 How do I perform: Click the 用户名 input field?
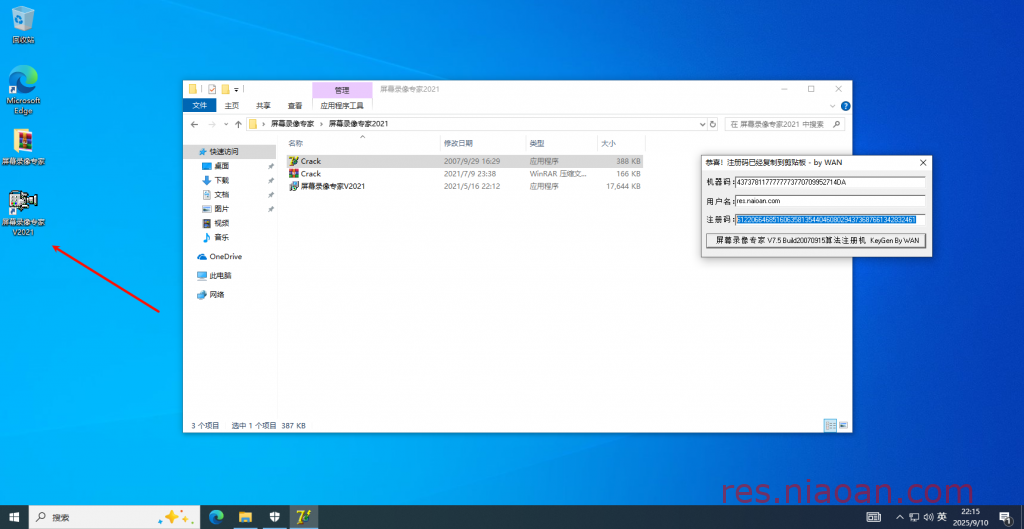[x=830, y=201]
